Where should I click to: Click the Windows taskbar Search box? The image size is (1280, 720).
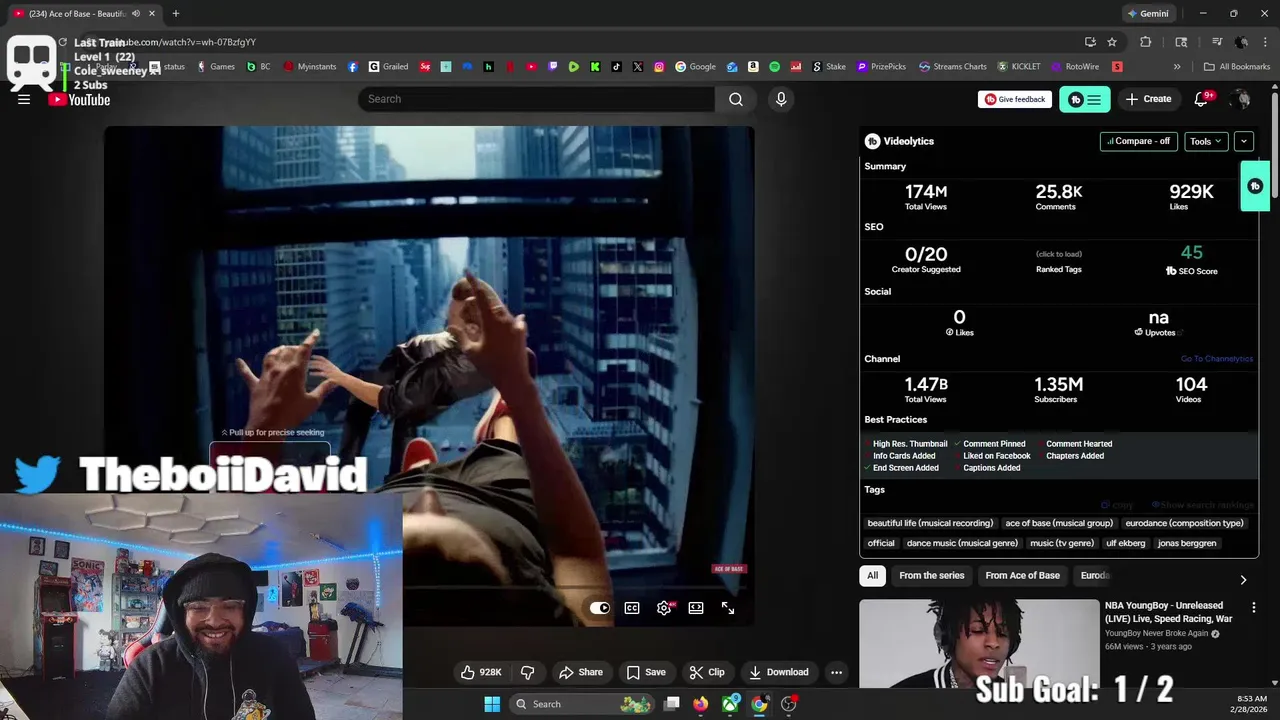pos(583,704)
